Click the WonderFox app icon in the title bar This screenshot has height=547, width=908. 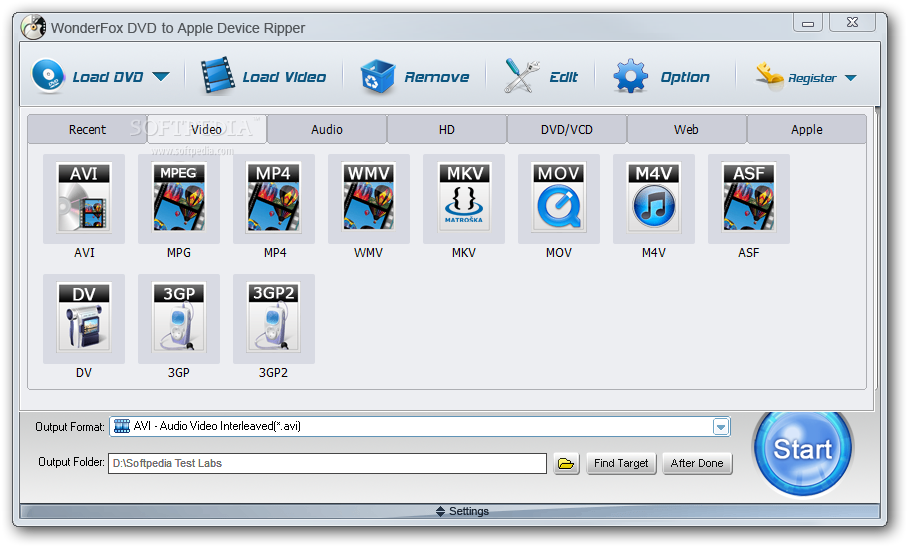33,27
